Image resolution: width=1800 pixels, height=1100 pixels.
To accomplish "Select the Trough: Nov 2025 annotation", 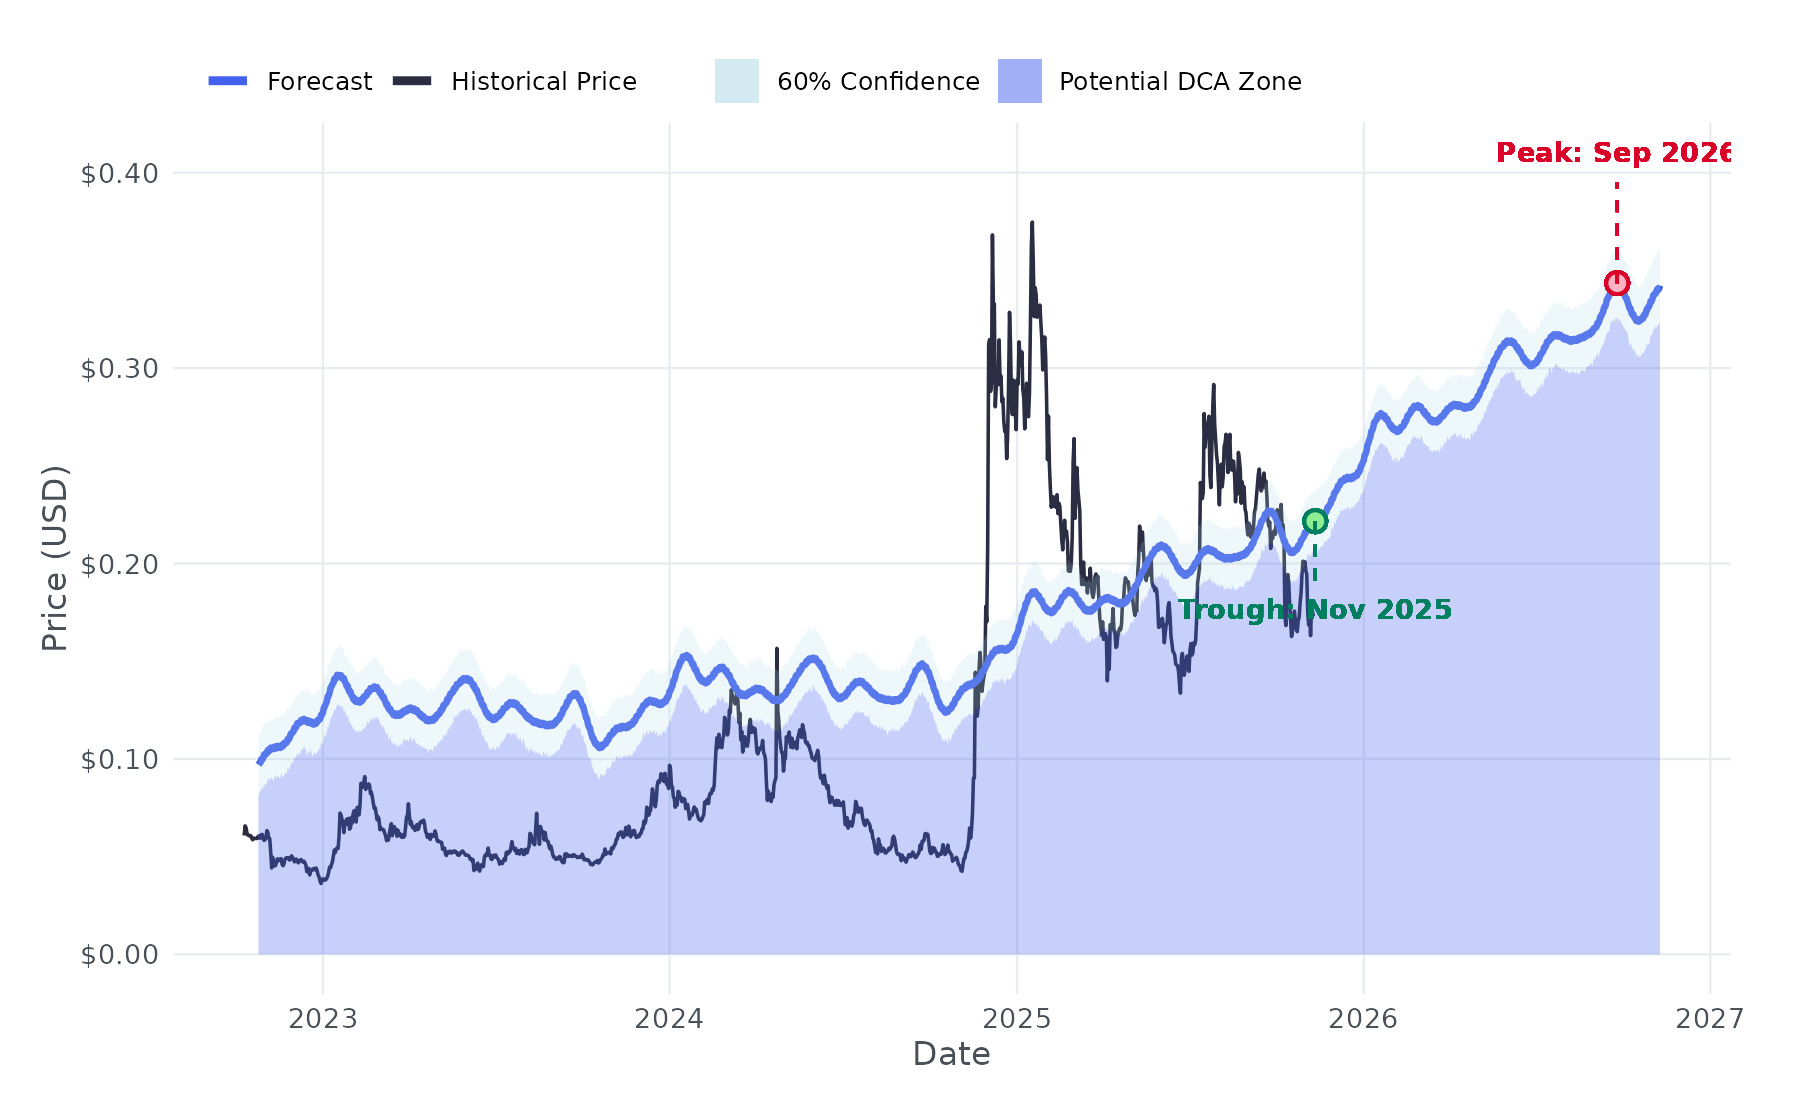I will tap(1315, 610).
